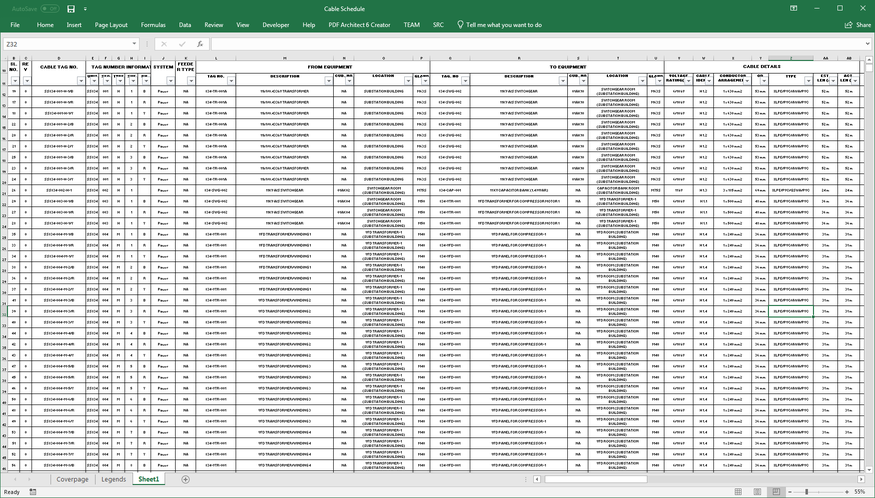The height and width of the screenshot is (498, 875).
Task: Open Customize Quick Access Toolbar arrow
Action: [x=85, y=9]
